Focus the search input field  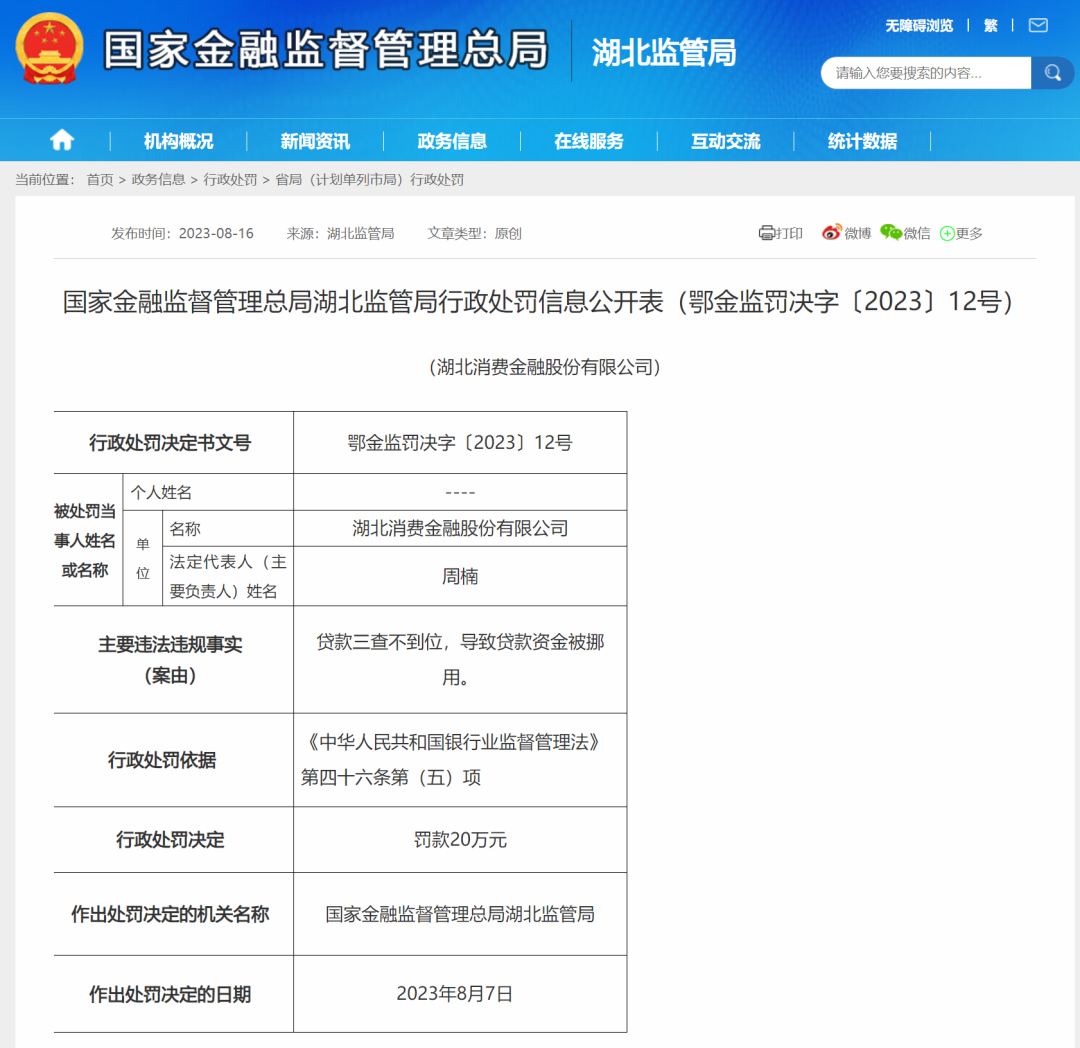926,73
